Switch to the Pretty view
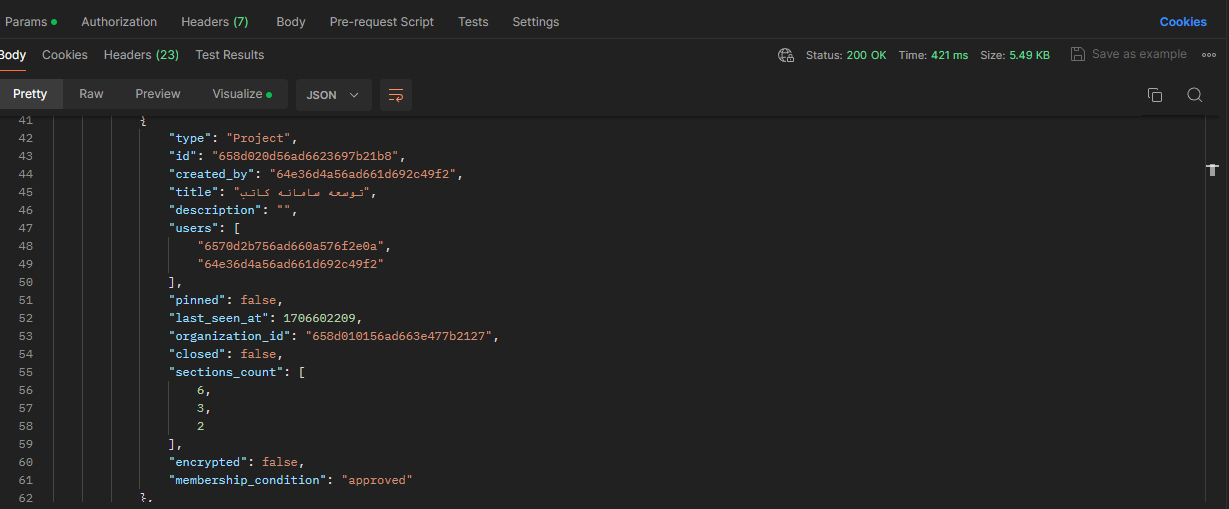Viewport: 1229px width, 509px height. point(30,94)
